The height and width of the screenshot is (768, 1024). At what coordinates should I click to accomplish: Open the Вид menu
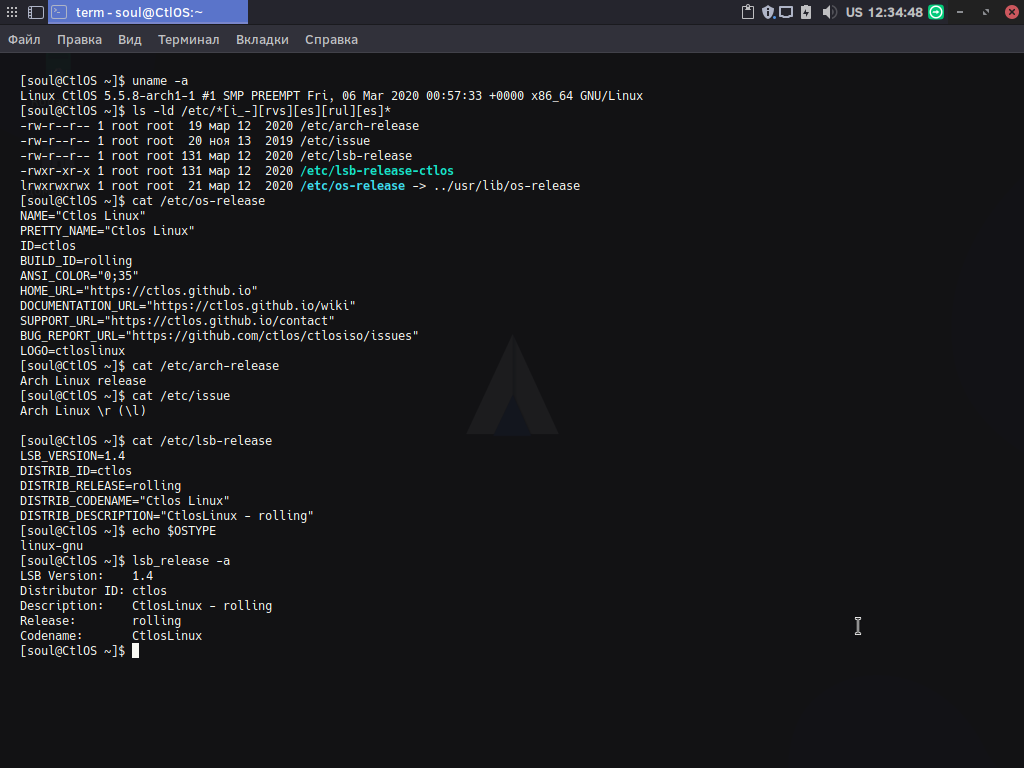coord(129,40)
